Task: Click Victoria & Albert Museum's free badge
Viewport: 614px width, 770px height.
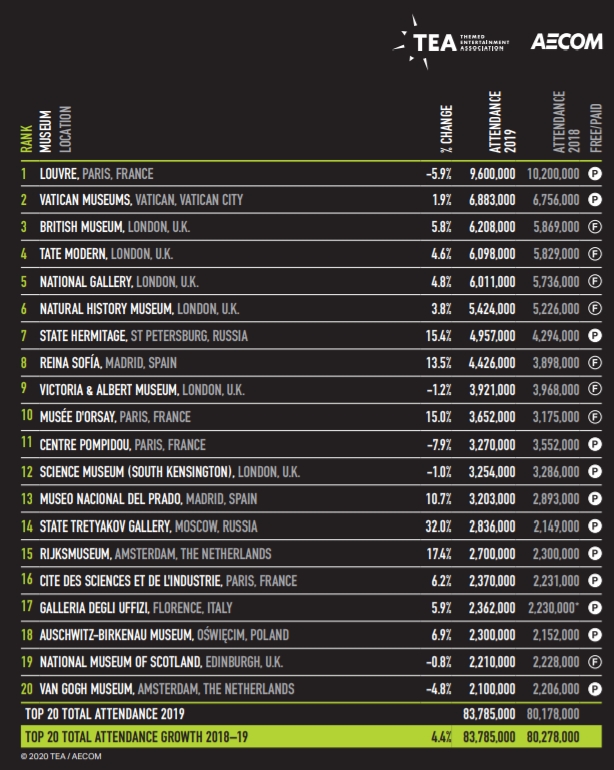Action: pyautogui.click(x=595, y=389)
